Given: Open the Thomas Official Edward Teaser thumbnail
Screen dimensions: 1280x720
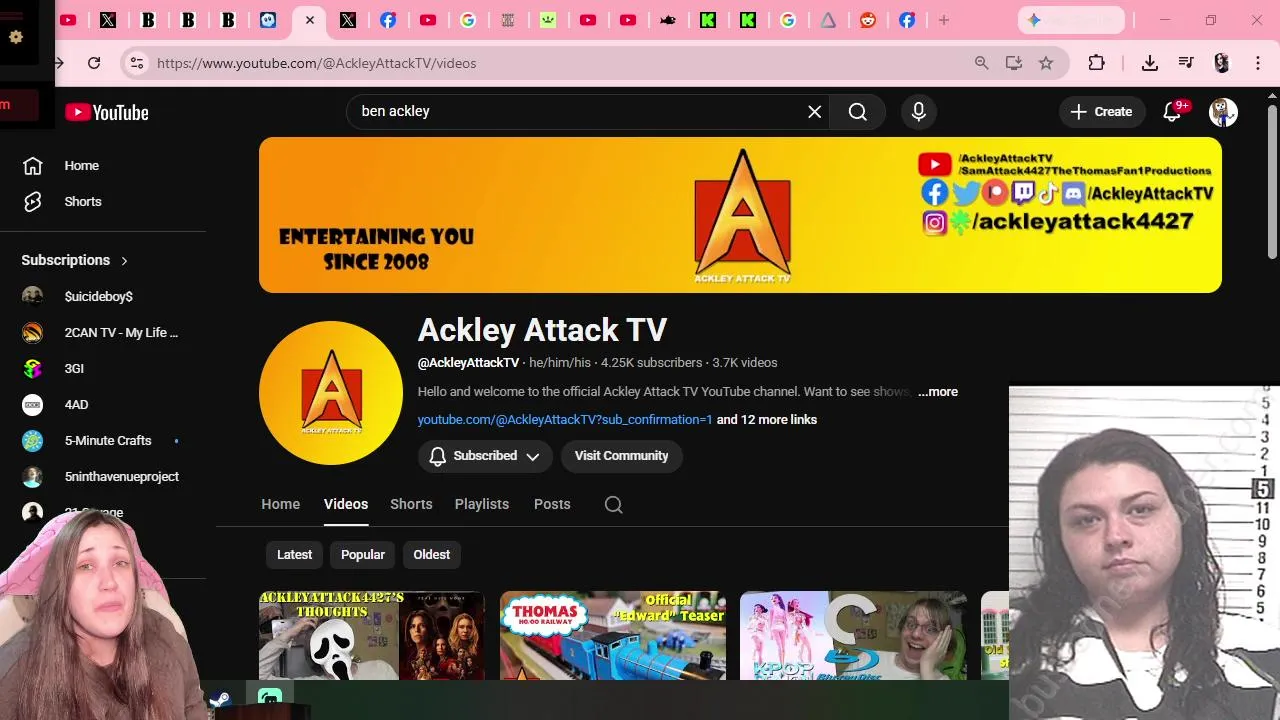Looking at the screenshot, I should [613, 636].
